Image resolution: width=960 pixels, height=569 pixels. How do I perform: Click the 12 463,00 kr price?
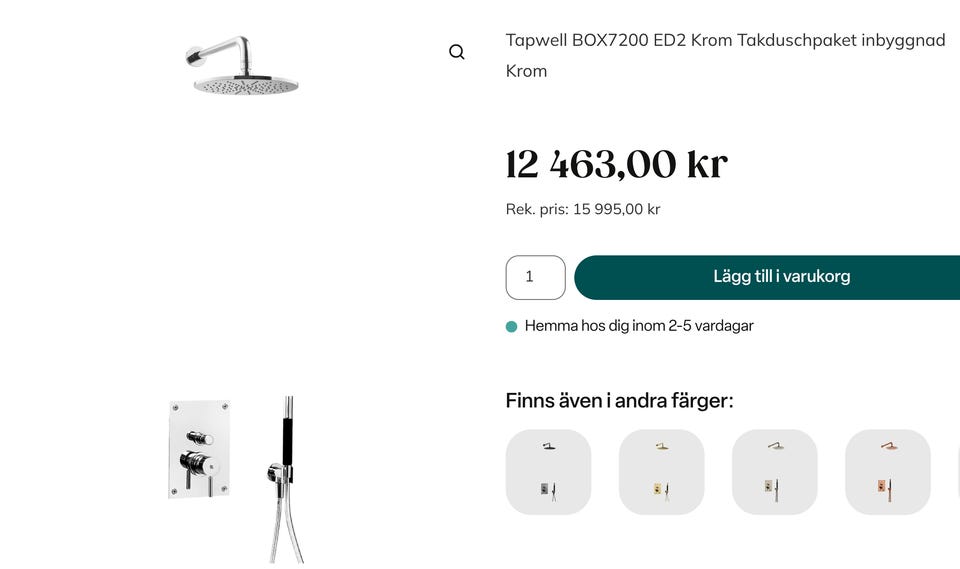tap(616, 164)
